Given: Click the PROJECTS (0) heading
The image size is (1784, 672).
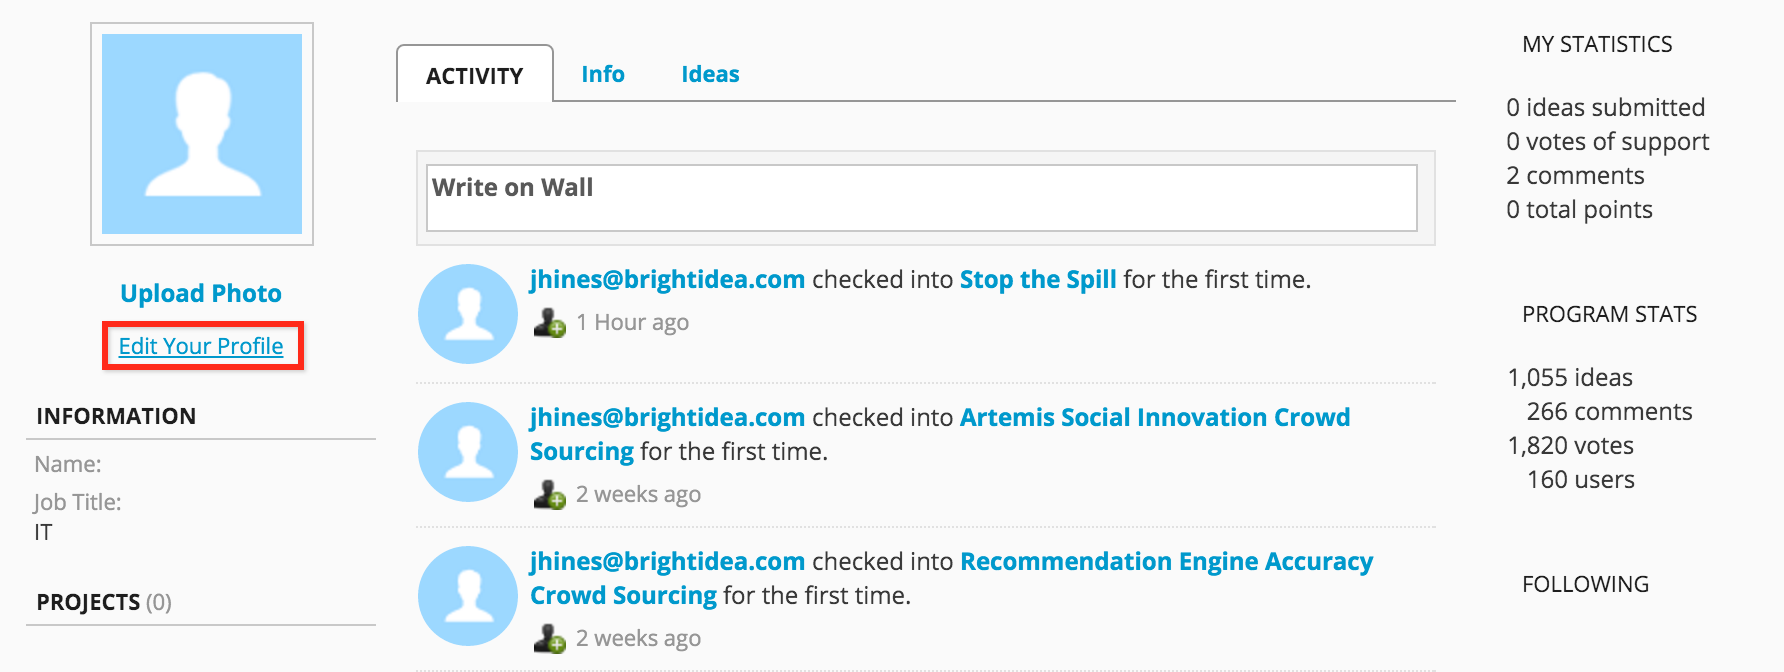Looking at the screenshot, I should [x=104, y=602].
